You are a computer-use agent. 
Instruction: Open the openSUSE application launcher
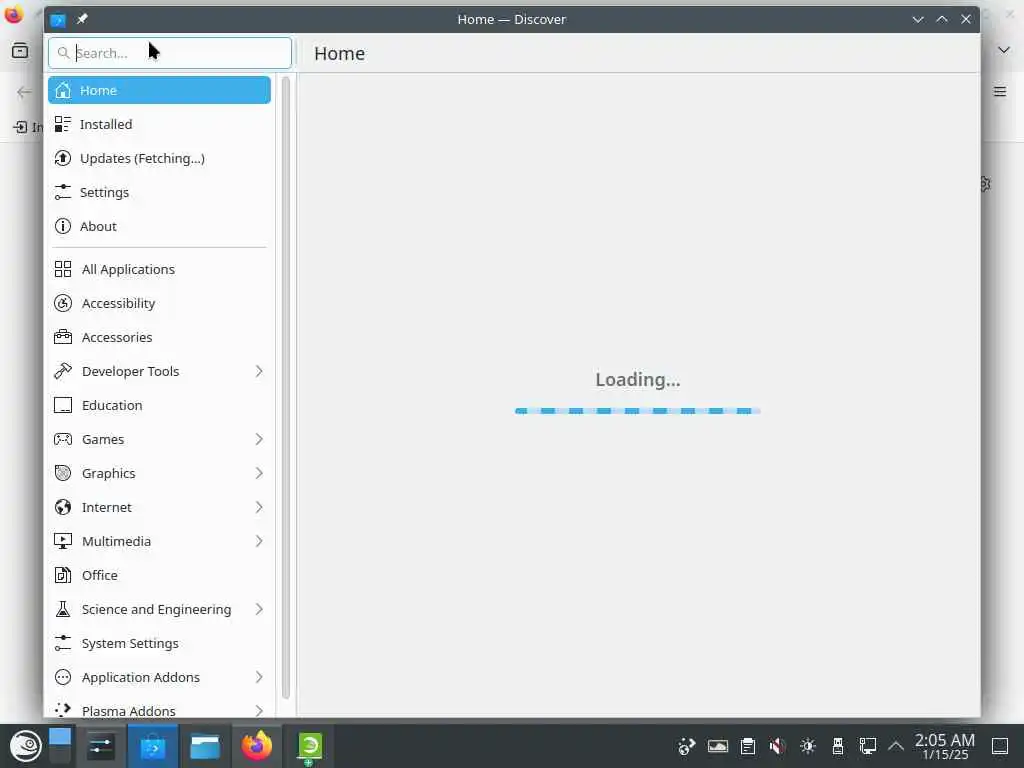click(x=25, y=746)
